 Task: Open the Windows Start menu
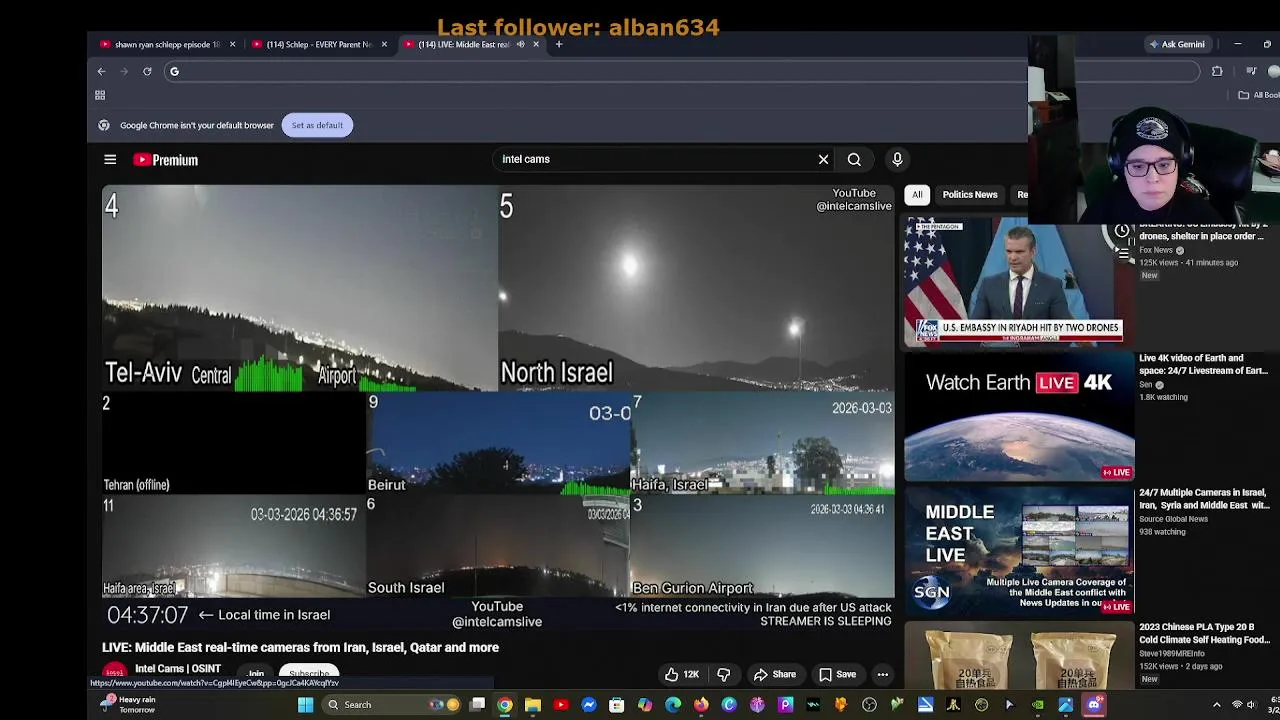tap(305, 705)
